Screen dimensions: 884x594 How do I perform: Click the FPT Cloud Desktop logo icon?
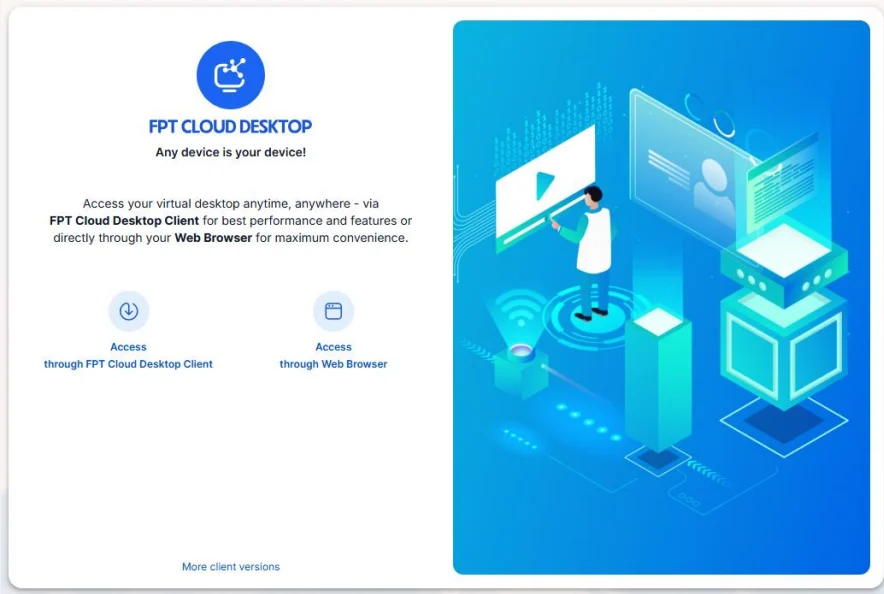231,75
